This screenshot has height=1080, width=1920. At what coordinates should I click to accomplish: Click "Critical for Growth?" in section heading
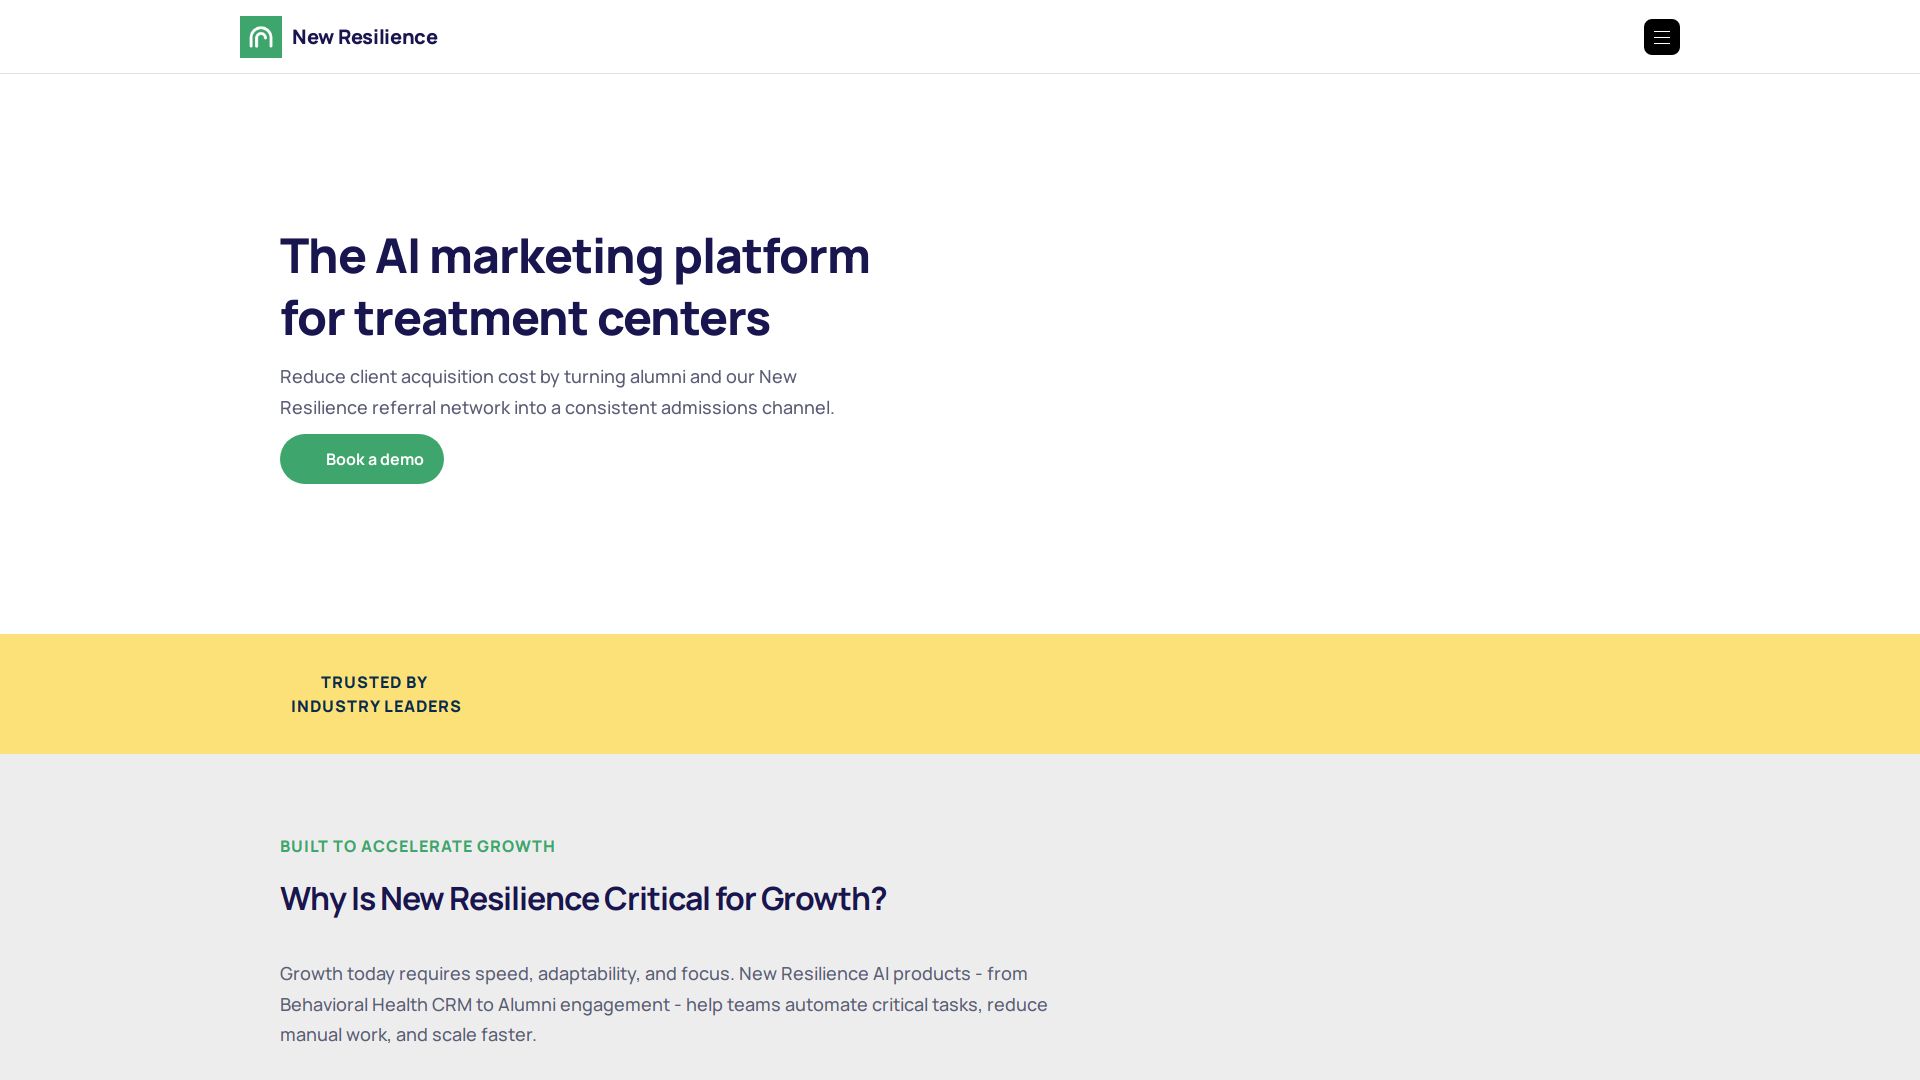tap(744, 899)
